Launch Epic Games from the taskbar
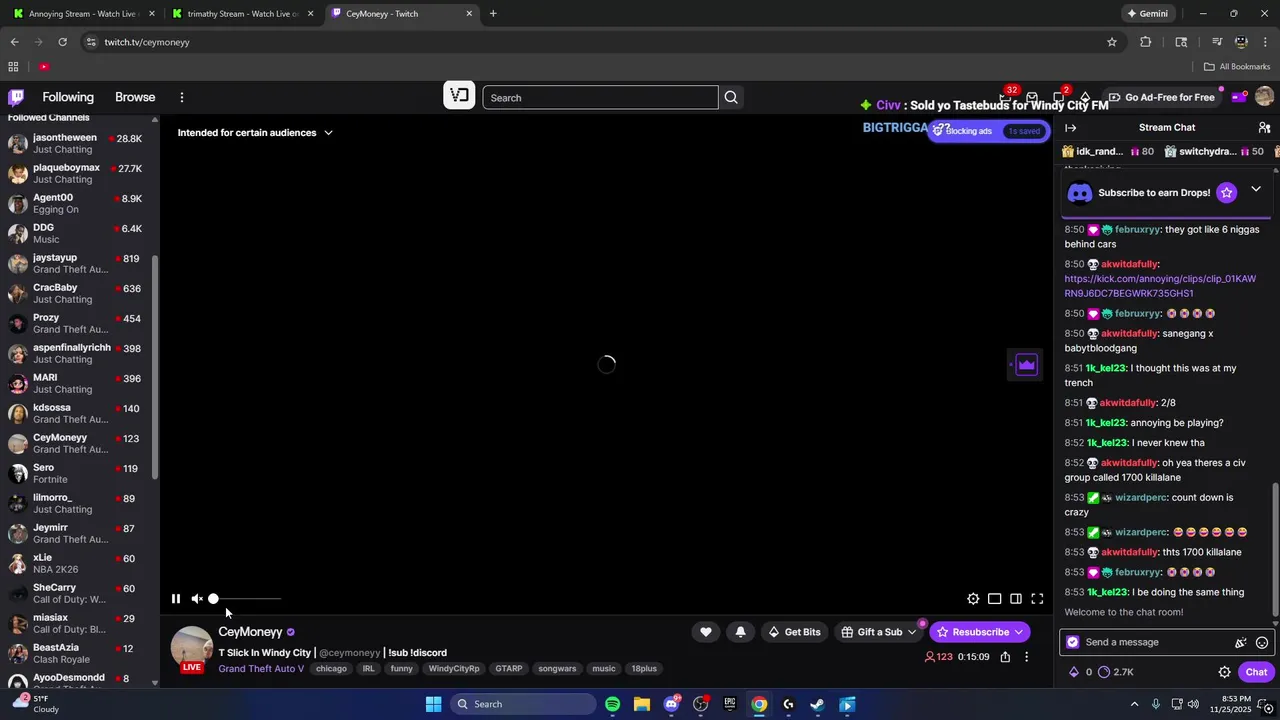1280x720 pixels. pos(730,704)
